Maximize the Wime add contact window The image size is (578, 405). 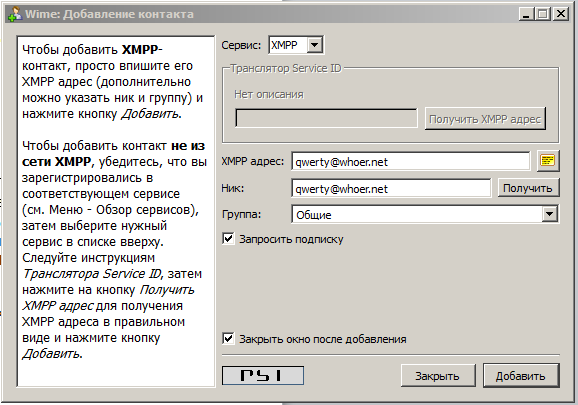(x=543, y=14)
